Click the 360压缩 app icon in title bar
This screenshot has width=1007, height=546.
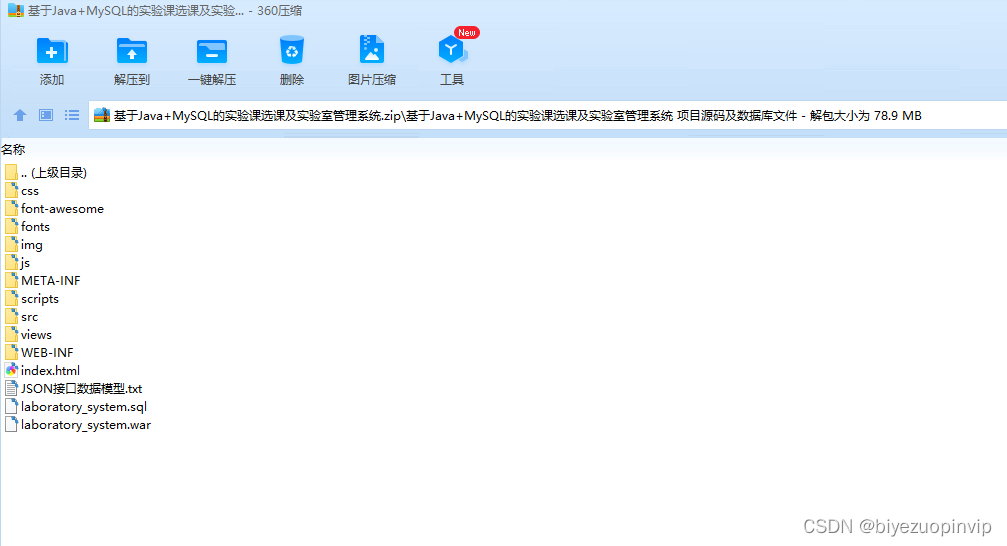point(15,10)
